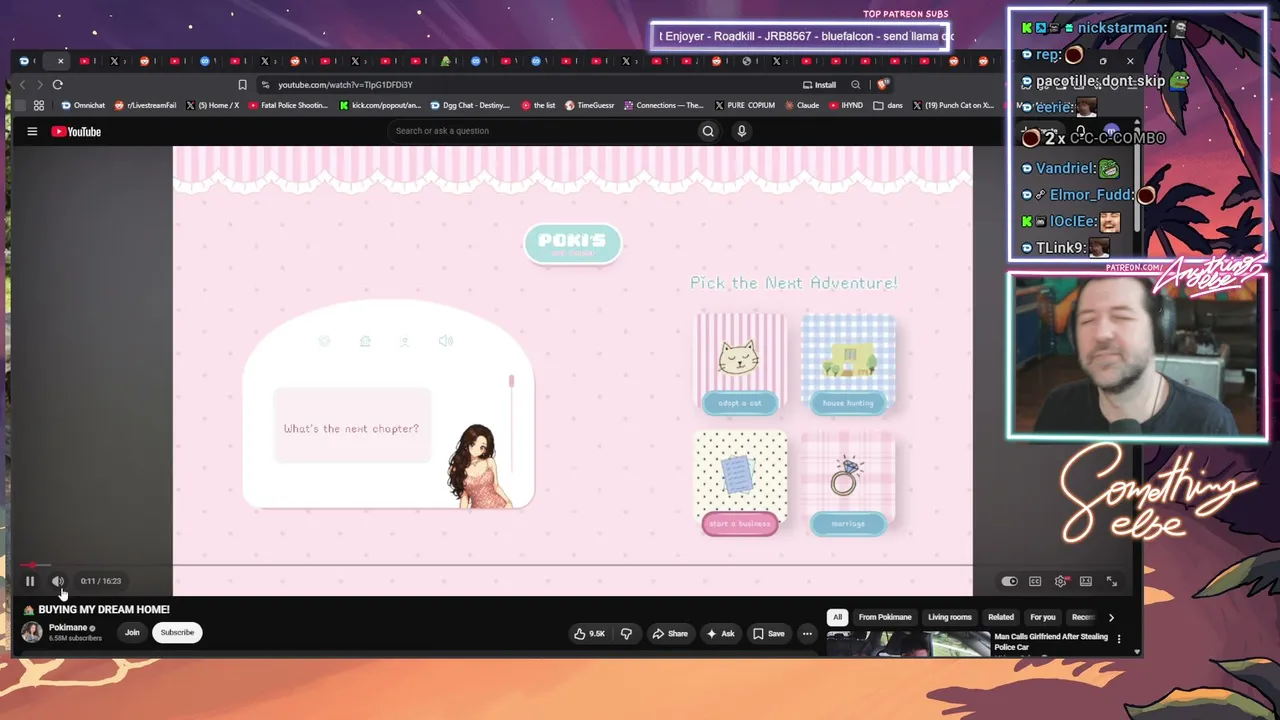Click the 'BUYING MY DREAM HOME!' video title
The width and height of the screenshot is (1280, 720).
point(104,609)
